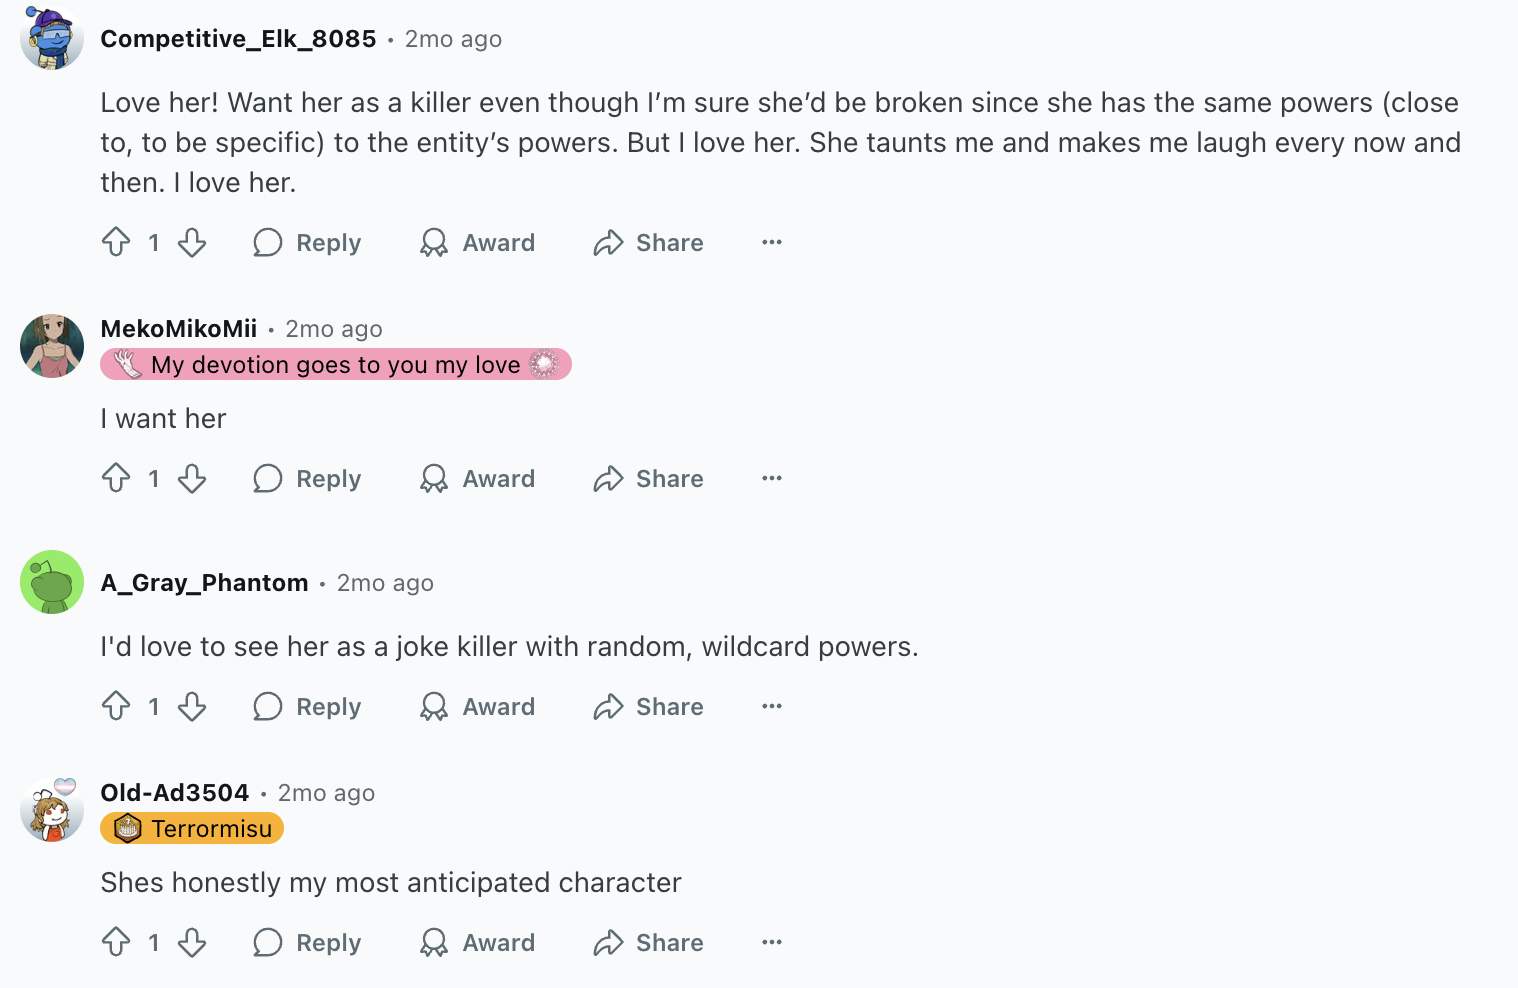Downvote A_Gray_Phantom's comment

tap(192, 706)
